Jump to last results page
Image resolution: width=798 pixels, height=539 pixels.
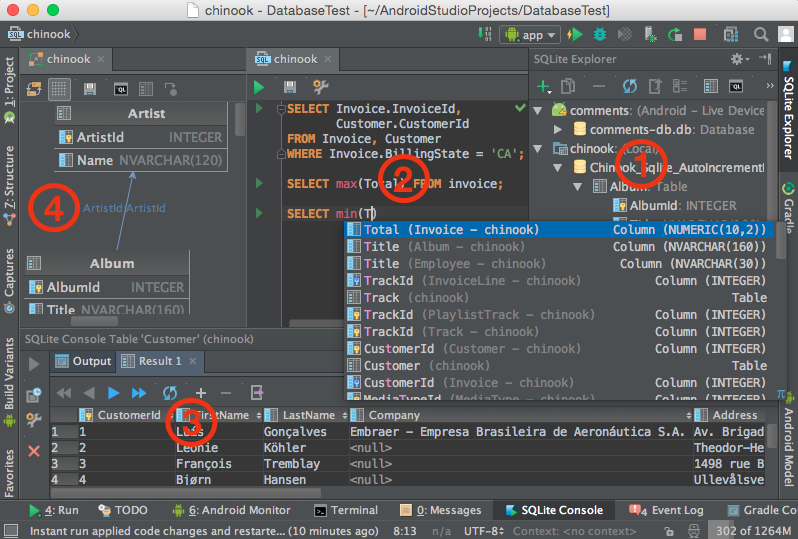(x=138, y=393)
